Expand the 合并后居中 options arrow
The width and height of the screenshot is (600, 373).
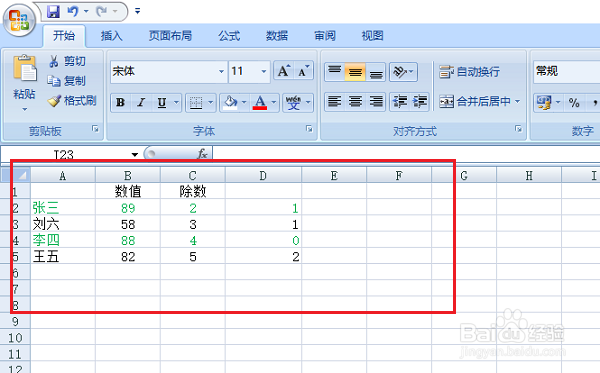point(517,101)
